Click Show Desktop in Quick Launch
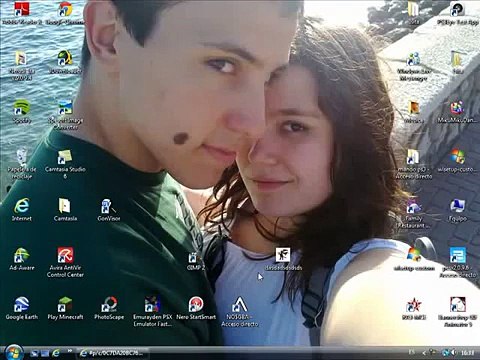Image resolution: width=480 pixels, height=360 pixels. (34, 353)
